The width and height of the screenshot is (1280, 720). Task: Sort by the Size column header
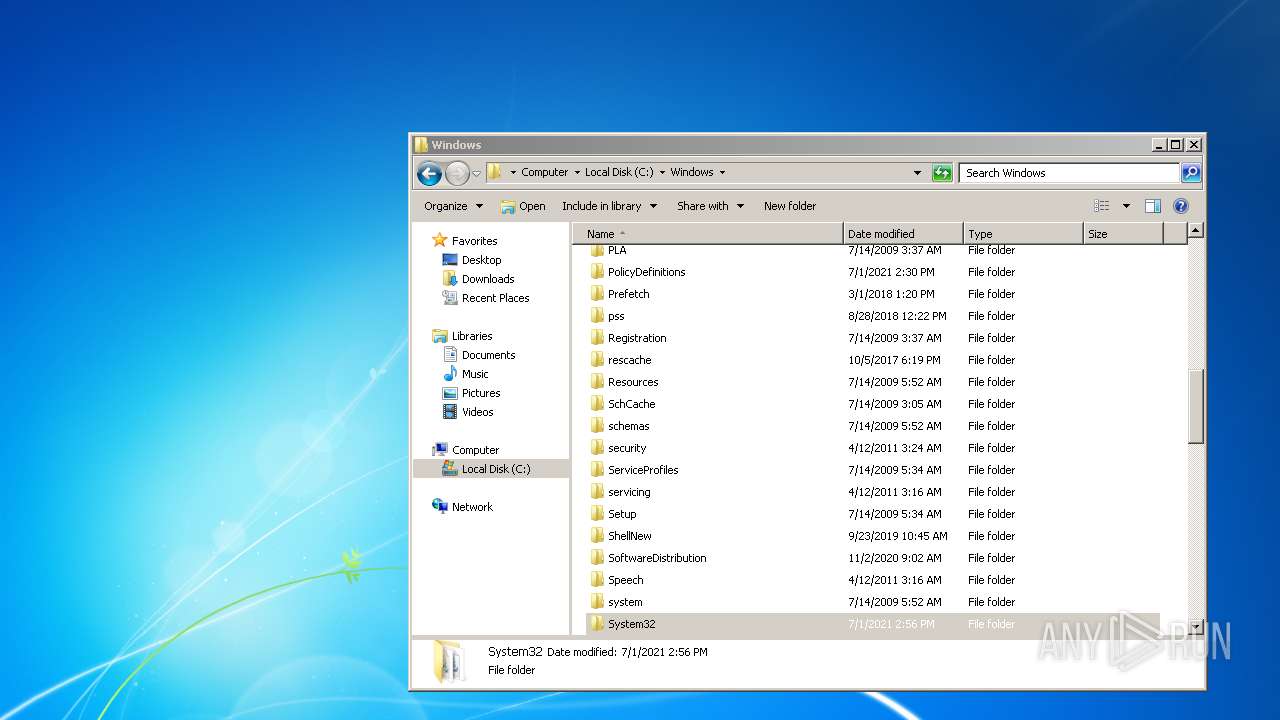pos(1123,234)
